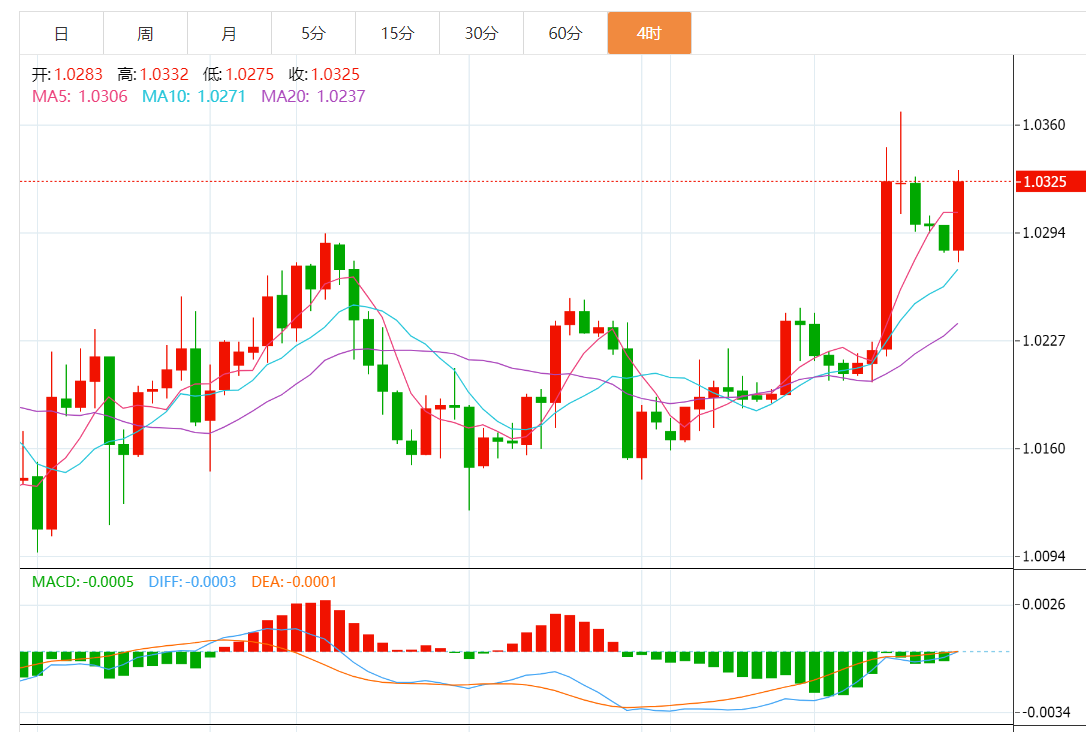Click the 收: 1.0325 close price value

click(324, 74)
